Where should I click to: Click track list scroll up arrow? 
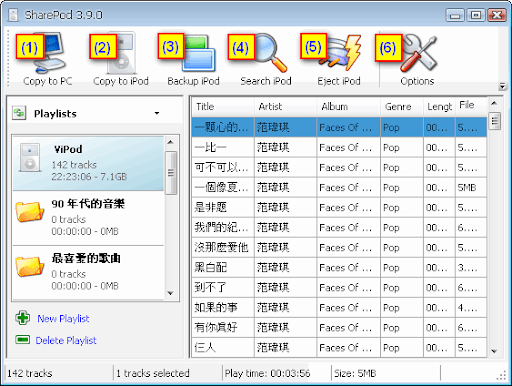494,103
